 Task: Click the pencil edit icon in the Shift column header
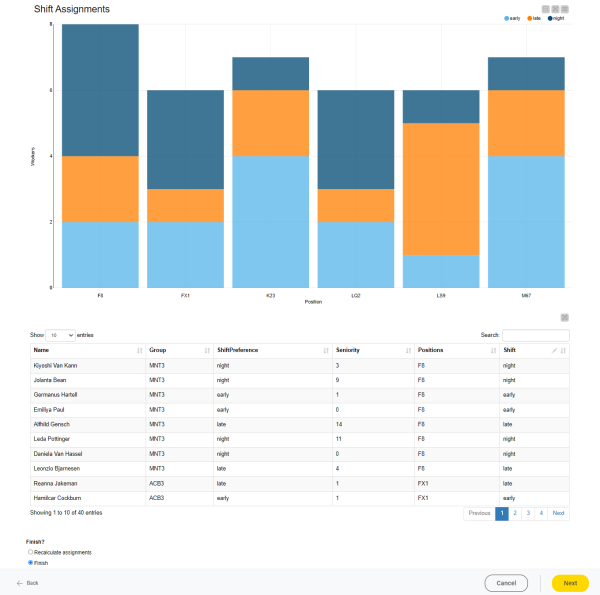click(x=554, y=350)
